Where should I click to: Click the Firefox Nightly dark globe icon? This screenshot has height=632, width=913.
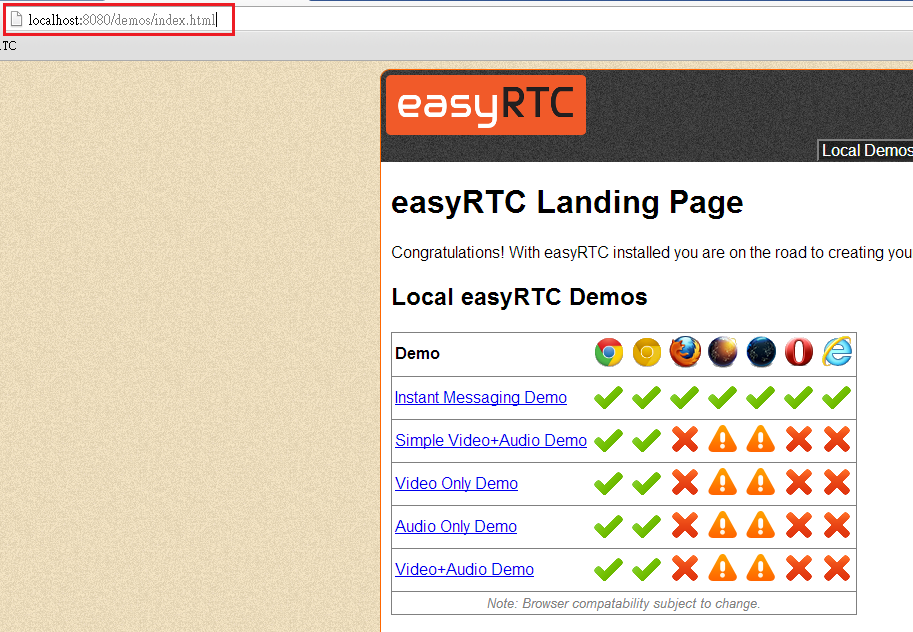click(x=761, y=352)
